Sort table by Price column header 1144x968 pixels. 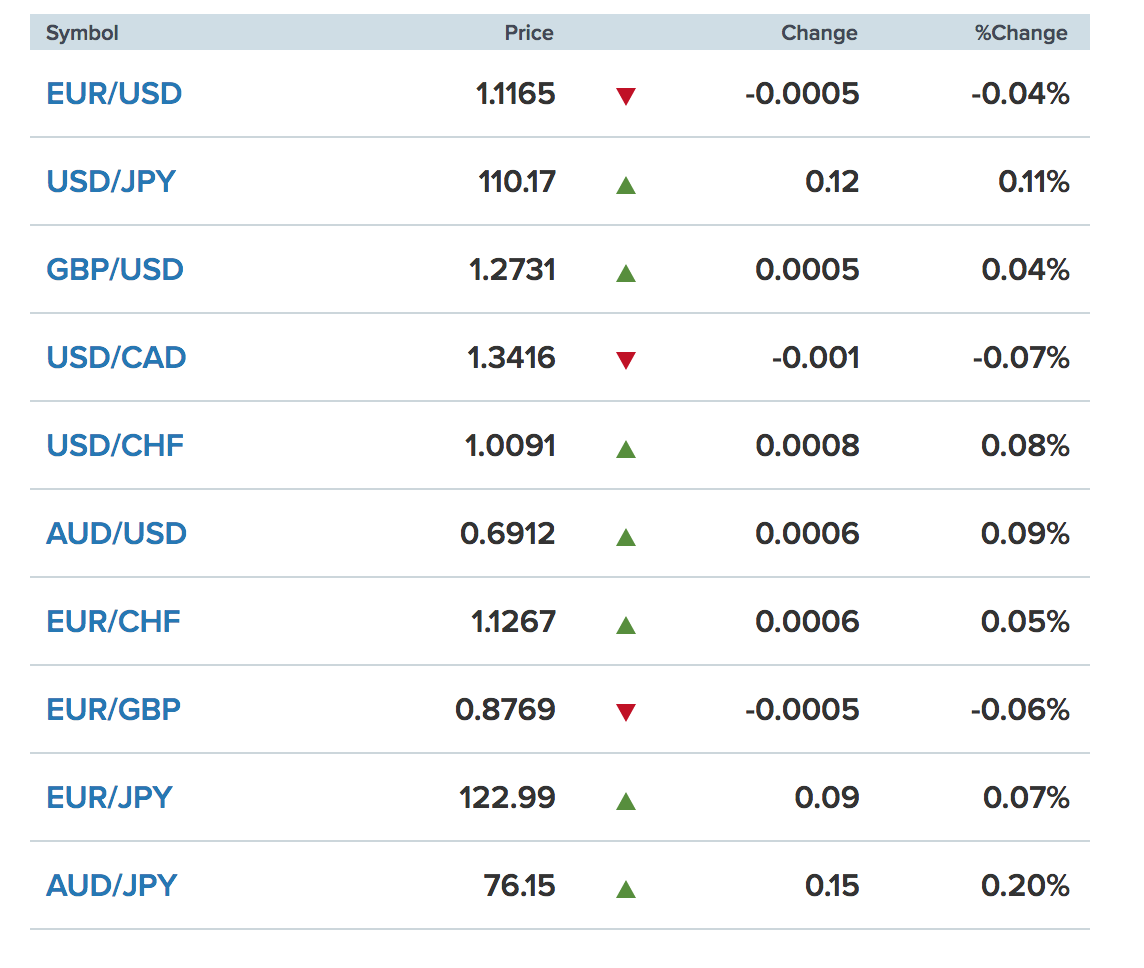[x=529, y=33]
